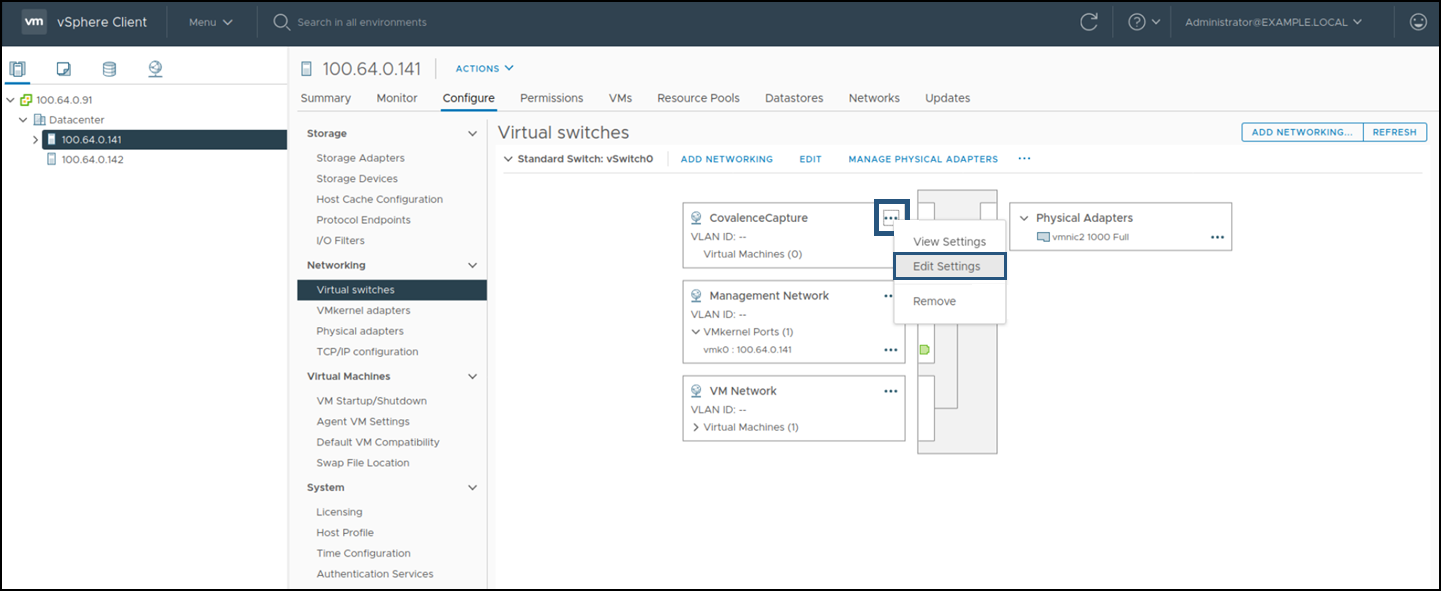This screenshot has width=1441, height=591.
Task: Collapse the Storage section in sidebar
Action: (x=473, y=133)
